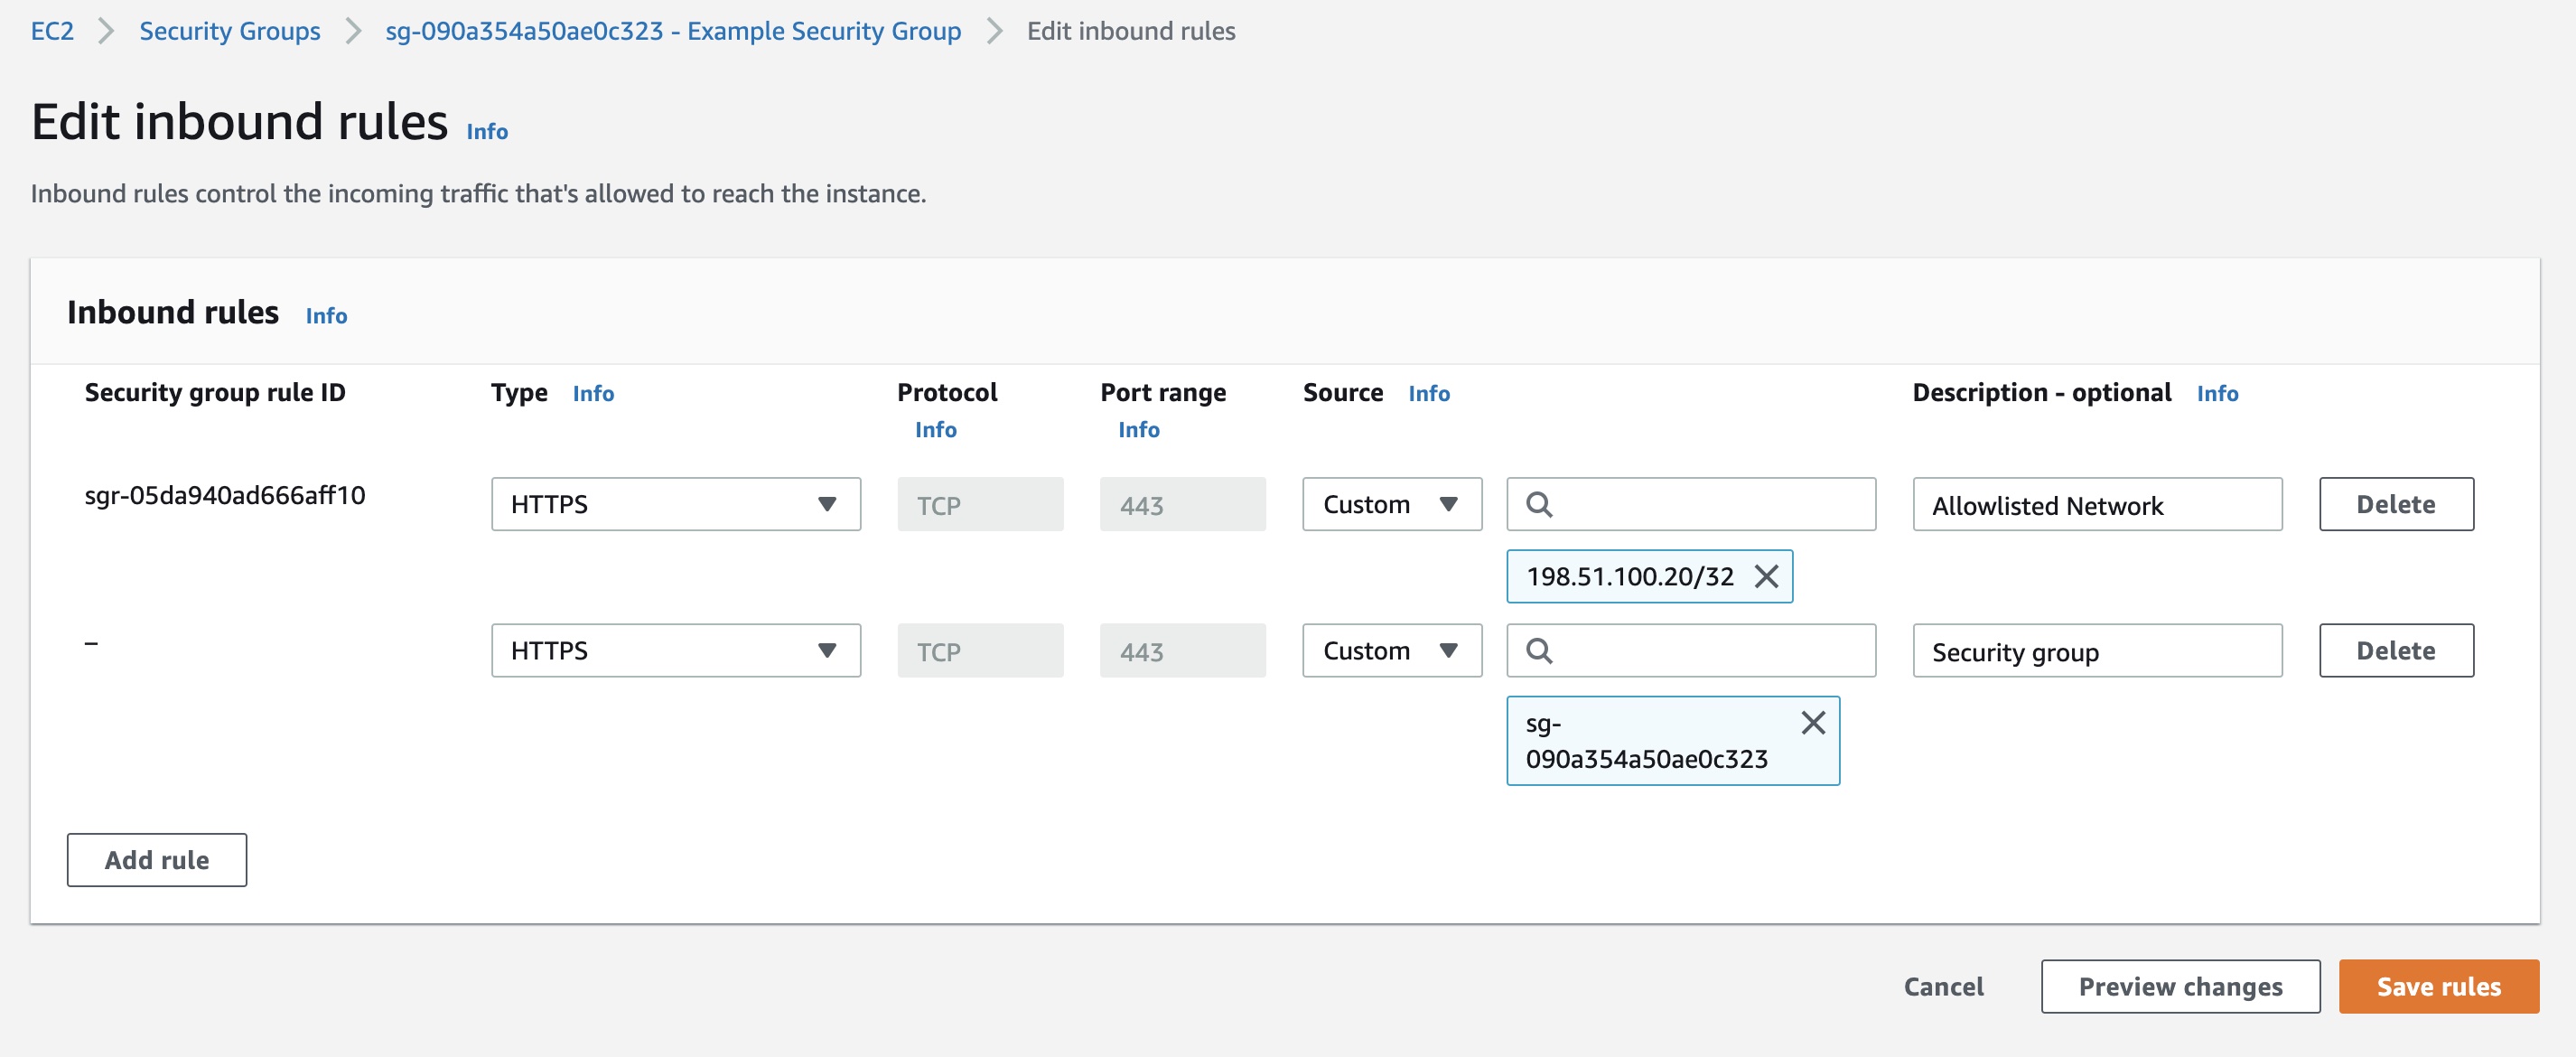The width and height of the screenshot is (2576, 1057).
Task: Click the search icon in the first rule's source field
Action: tap(1541, 504)
